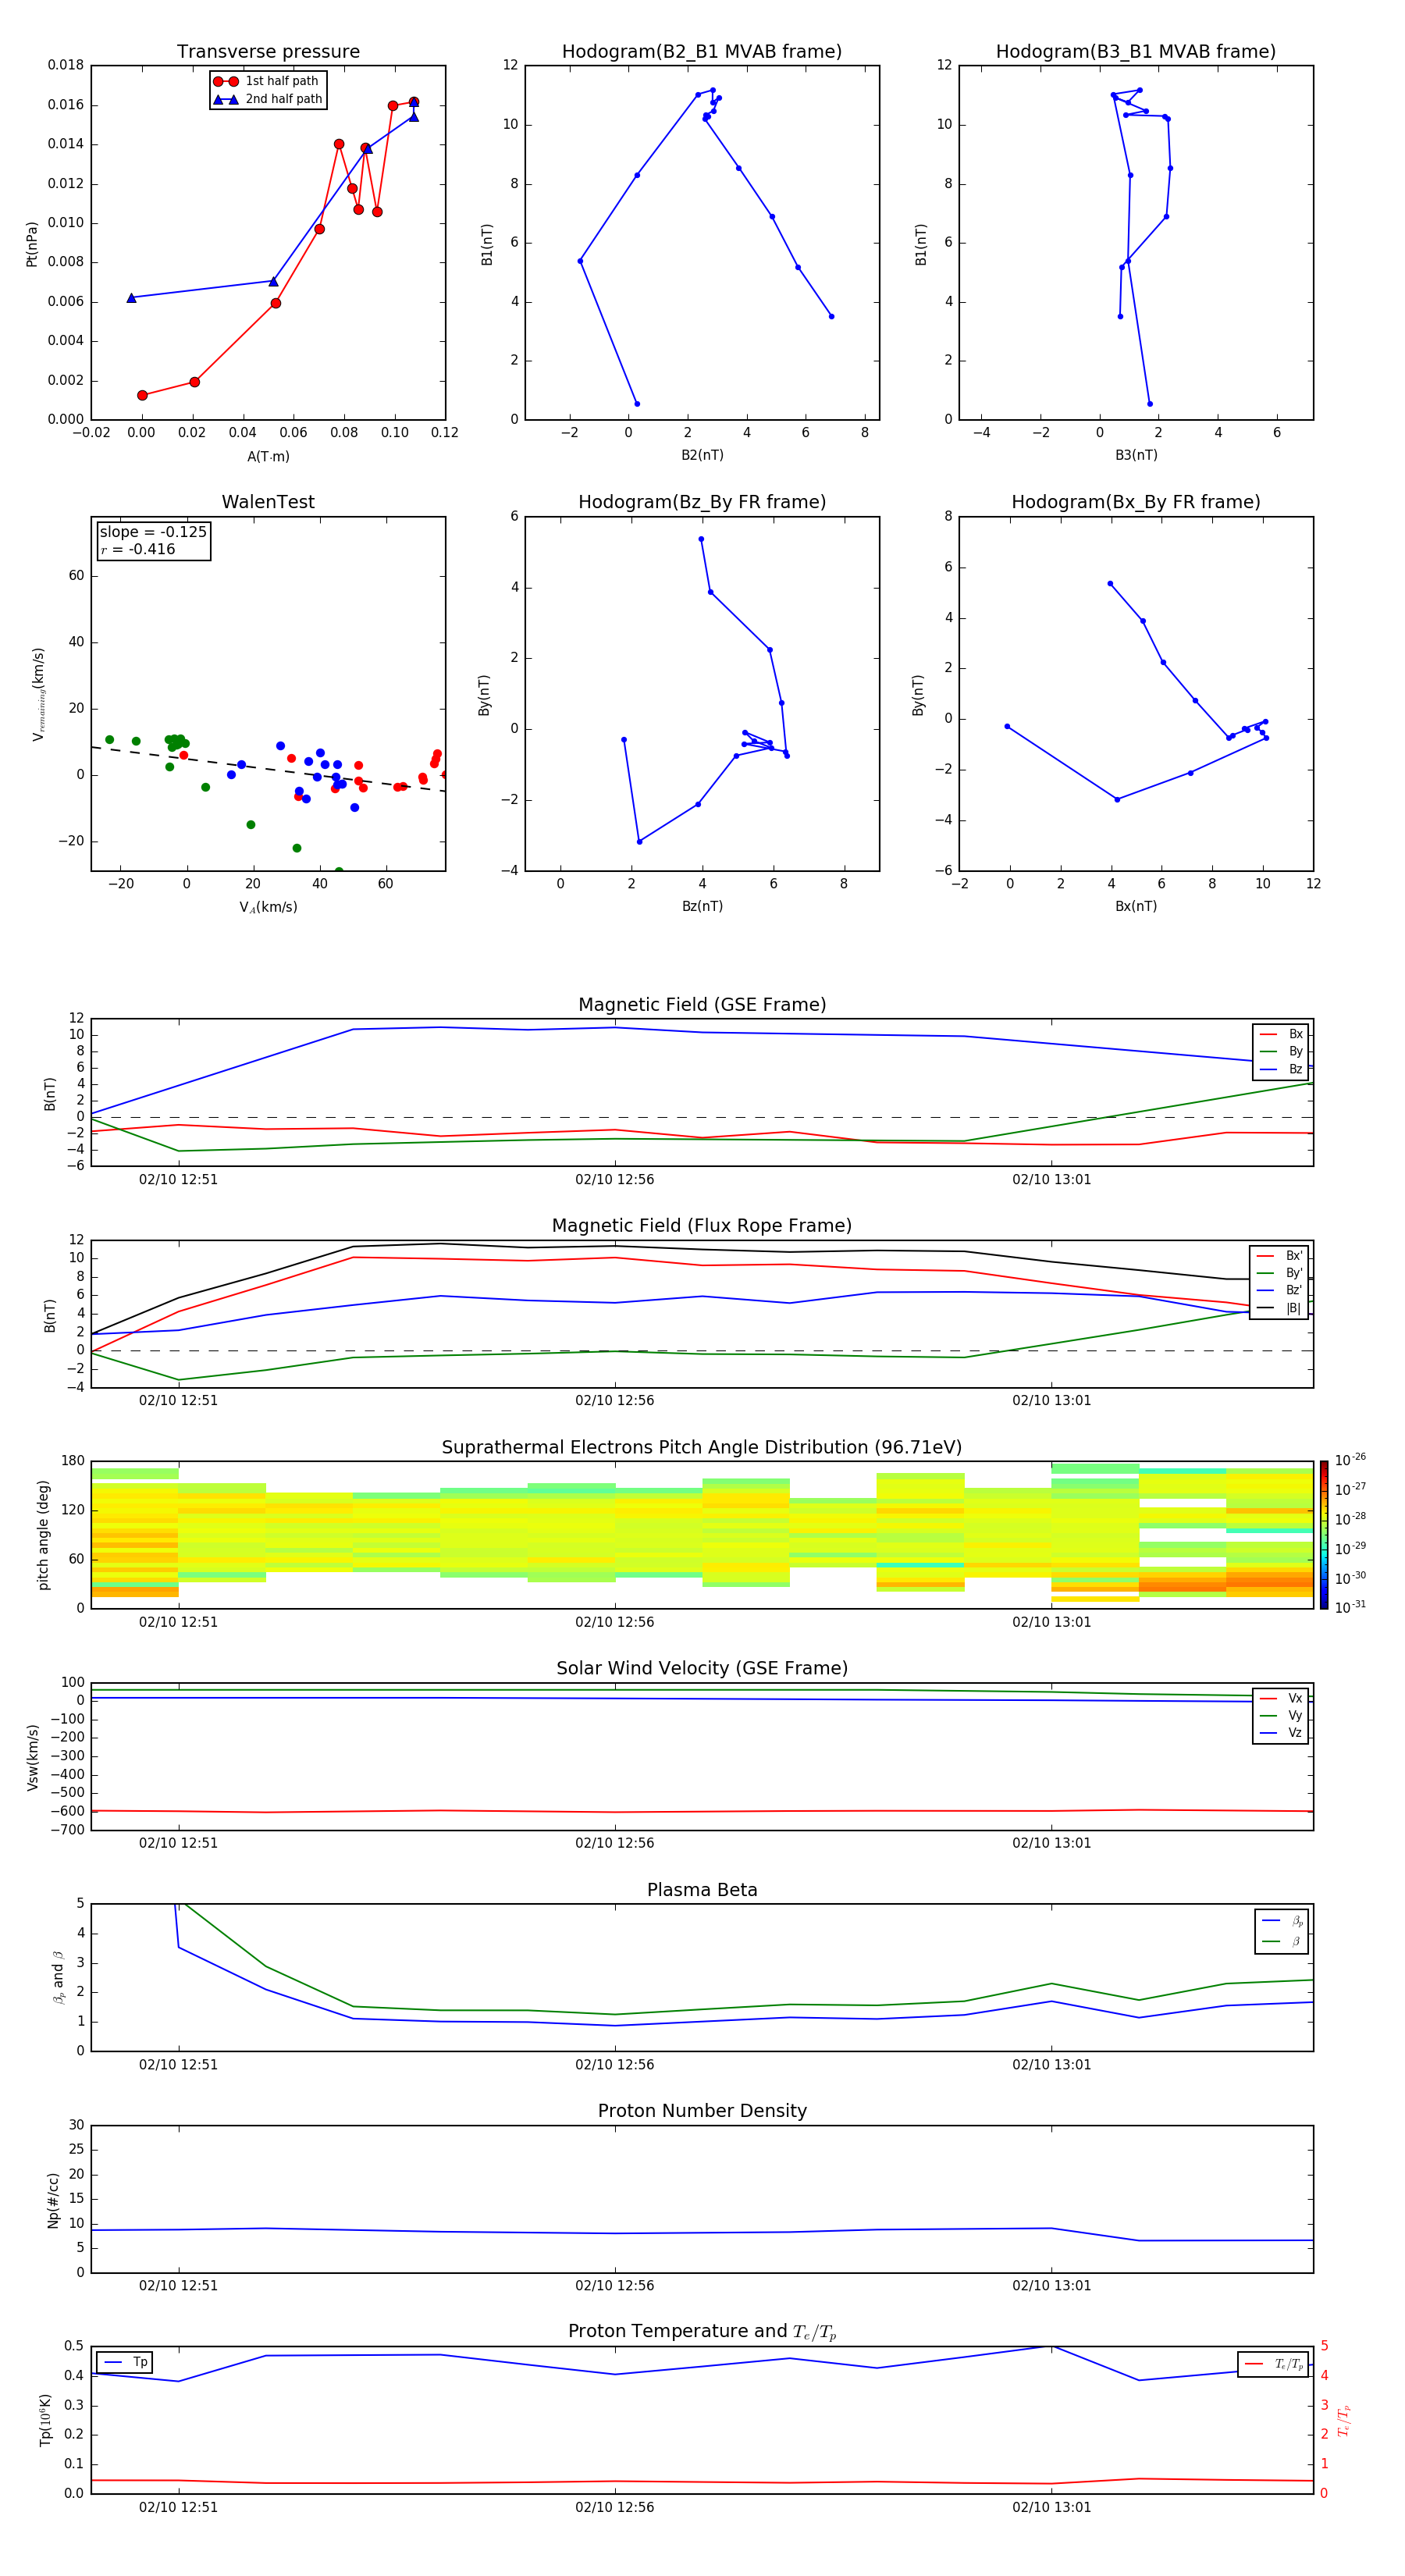Click the Suprathermal Electrons Pitch Angle Distribution title
This screenshot has height=2576, width=1405.
tap(702, 1448)
